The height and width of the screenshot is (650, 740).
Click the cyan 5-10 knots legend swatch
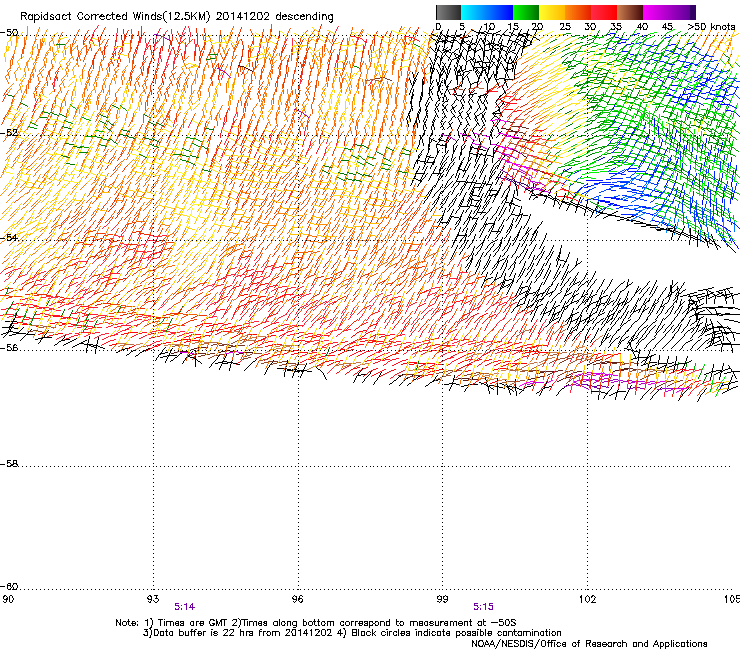pyautogui.click(x=474, y=12)
